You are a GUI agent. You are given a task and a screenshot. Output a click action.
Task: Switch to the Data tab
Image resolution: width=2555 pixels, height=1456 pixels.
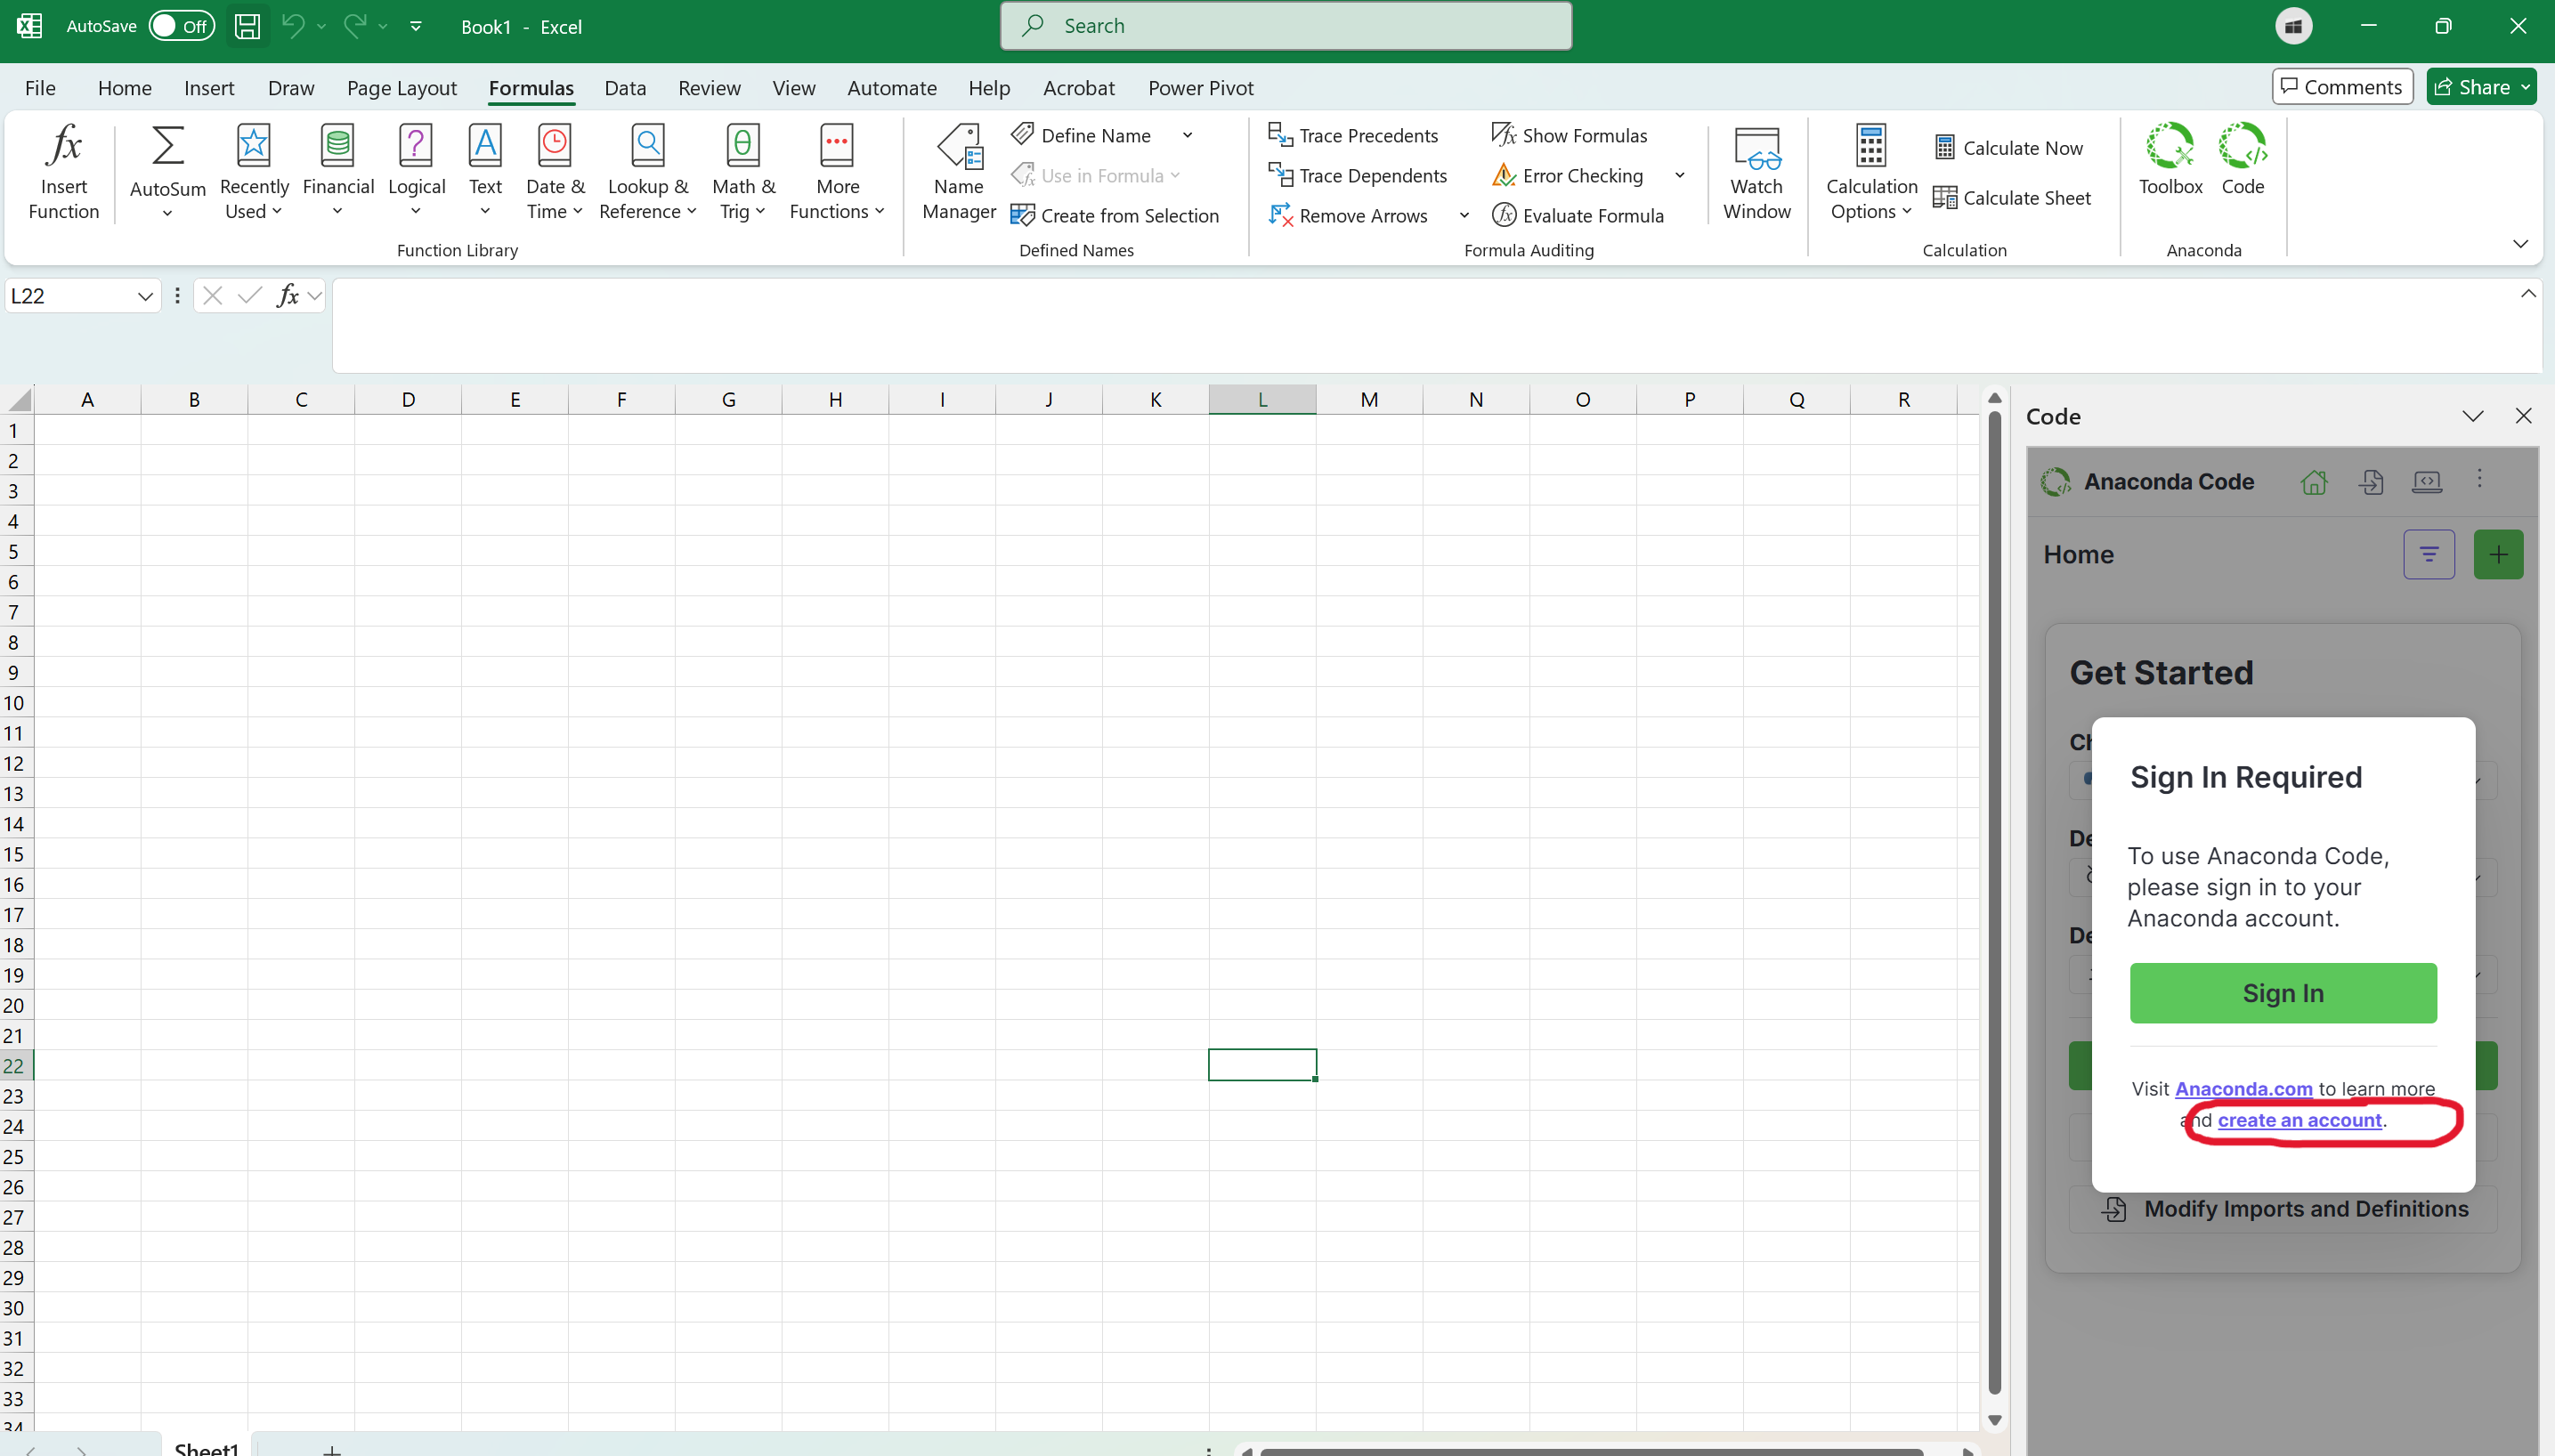point(625,88)
